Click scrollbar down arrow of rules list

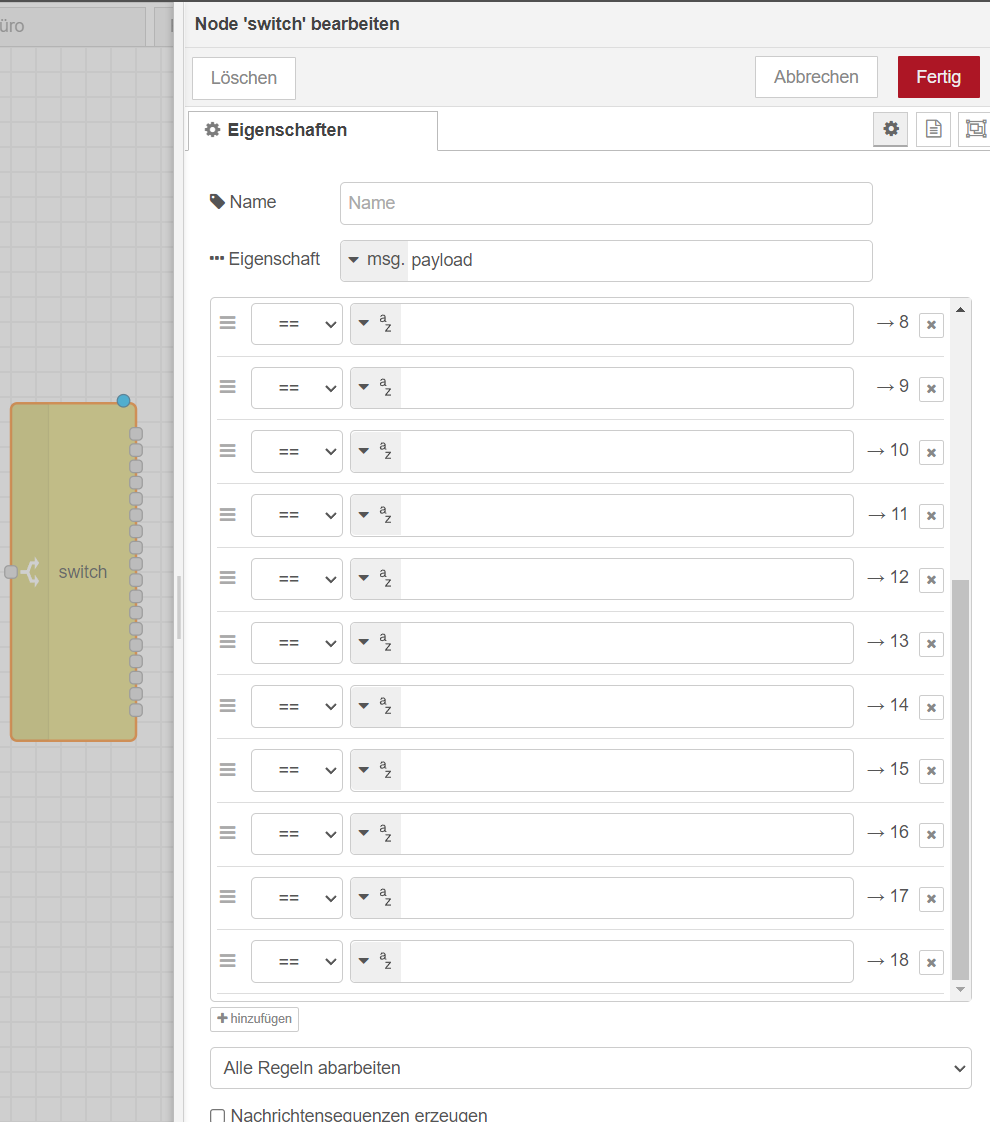click(961, 990)
